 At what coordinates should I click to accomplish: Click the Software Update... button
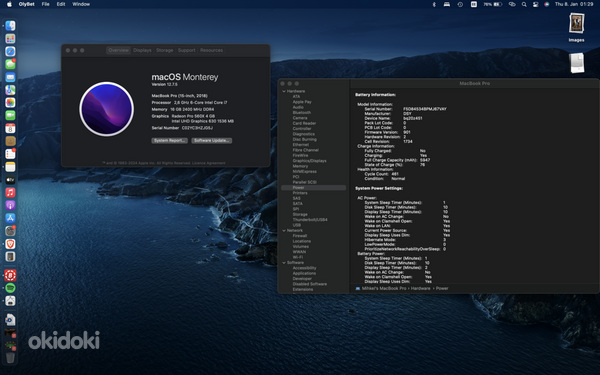212,140
